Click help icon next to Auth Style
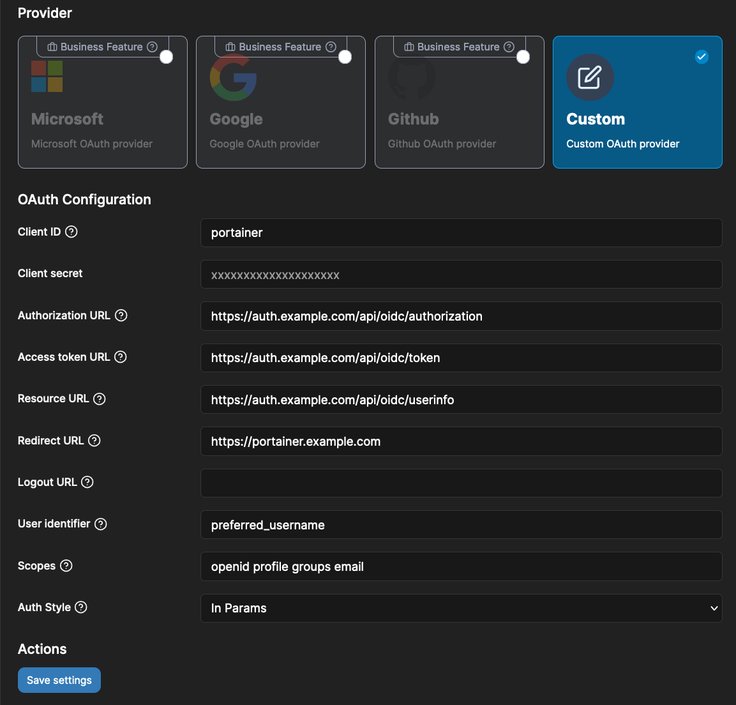The height and width of the screenshot is (705, 736). (x=81, y=607)
